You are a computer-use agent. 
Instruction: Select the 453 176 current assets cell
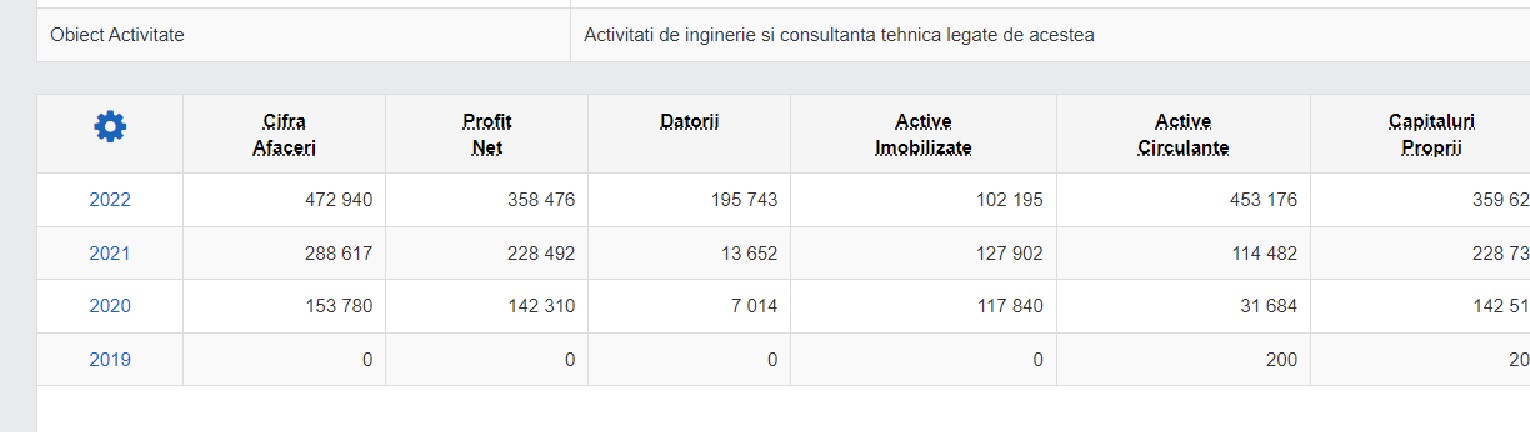point(1183,200)
